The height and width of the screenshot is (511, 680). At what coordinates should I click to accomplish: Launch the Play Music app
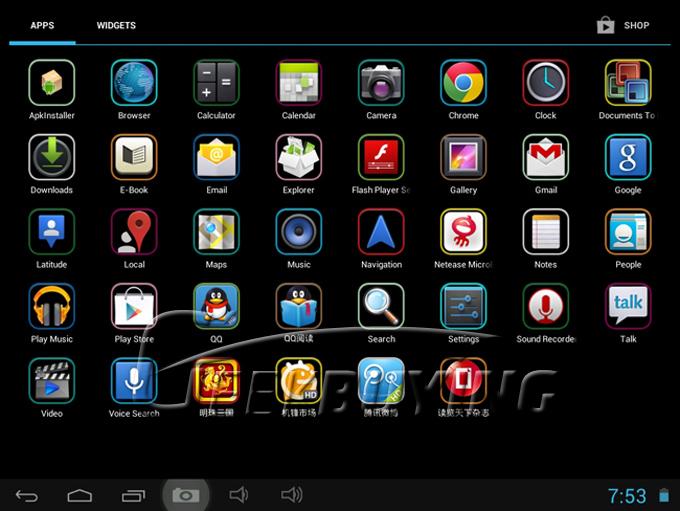click(52, 306)
